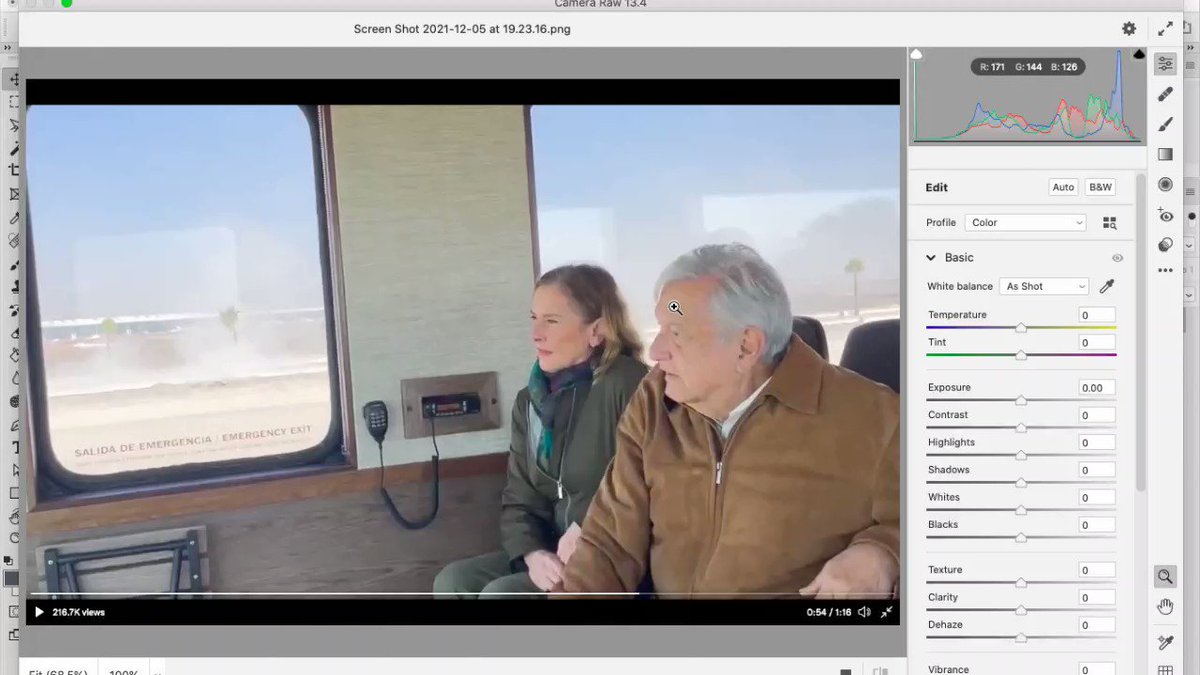The image size is (1200, 675).
Task: Browse profiles grid icon
Action: pos(1109,223)
